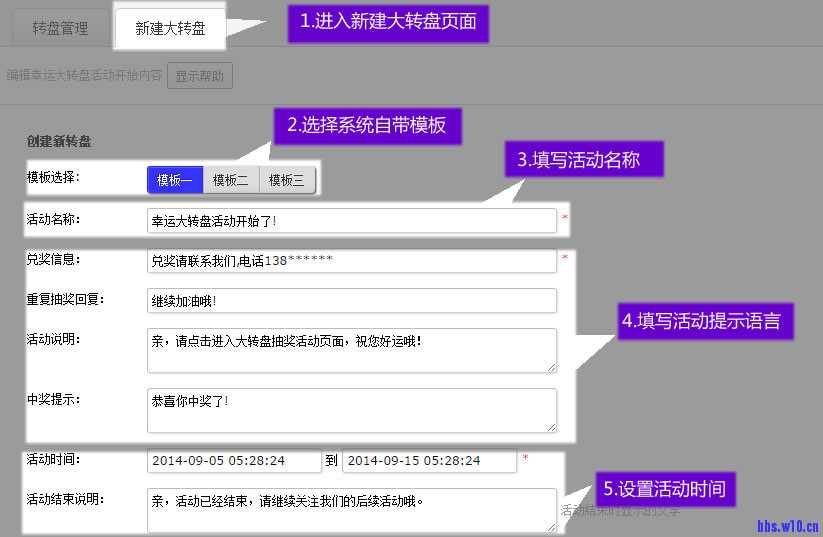823x537 pixels.
Task: Open the activity start date-time field
Action: tap(234, 461)
